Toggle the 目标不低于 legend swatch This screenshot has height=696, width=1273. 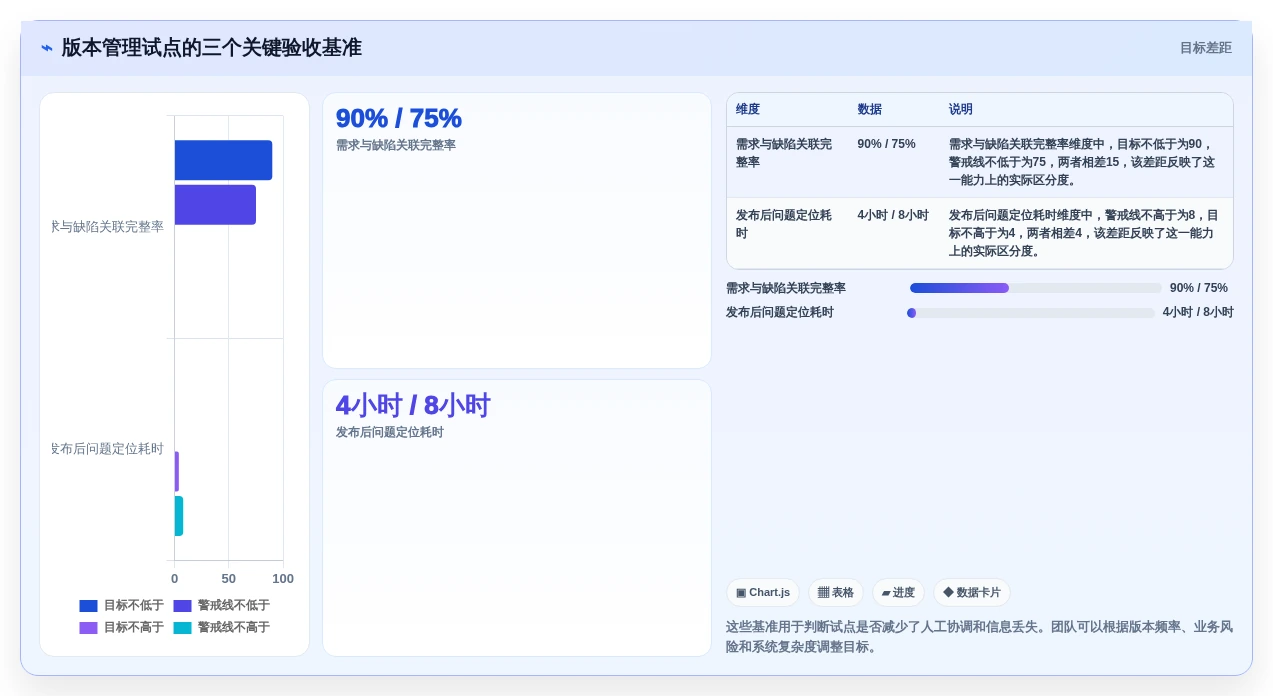tap(88, 606)
